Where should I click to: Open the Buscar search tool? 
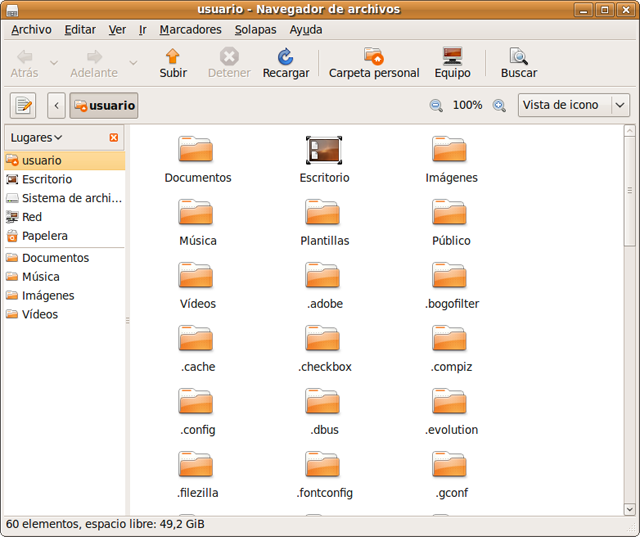tap(518, 57)
